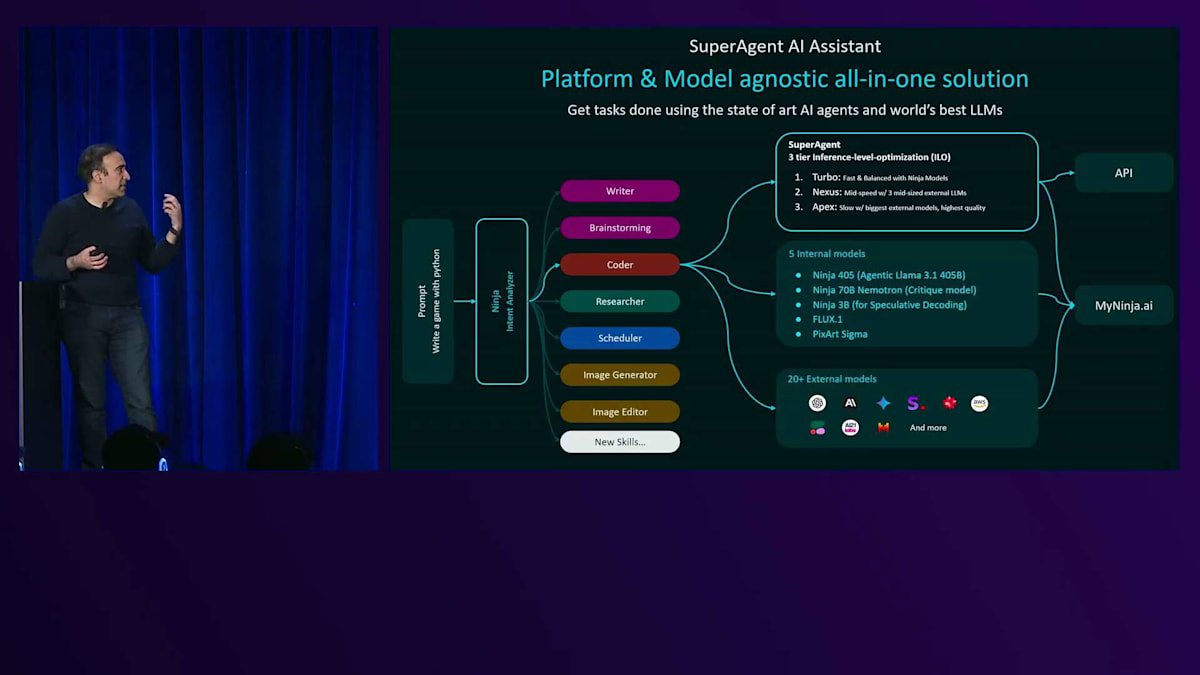The height and width of the screenshot is (675, 1200).
Task: Click the New Skills... box
Action: coord(620,442)
